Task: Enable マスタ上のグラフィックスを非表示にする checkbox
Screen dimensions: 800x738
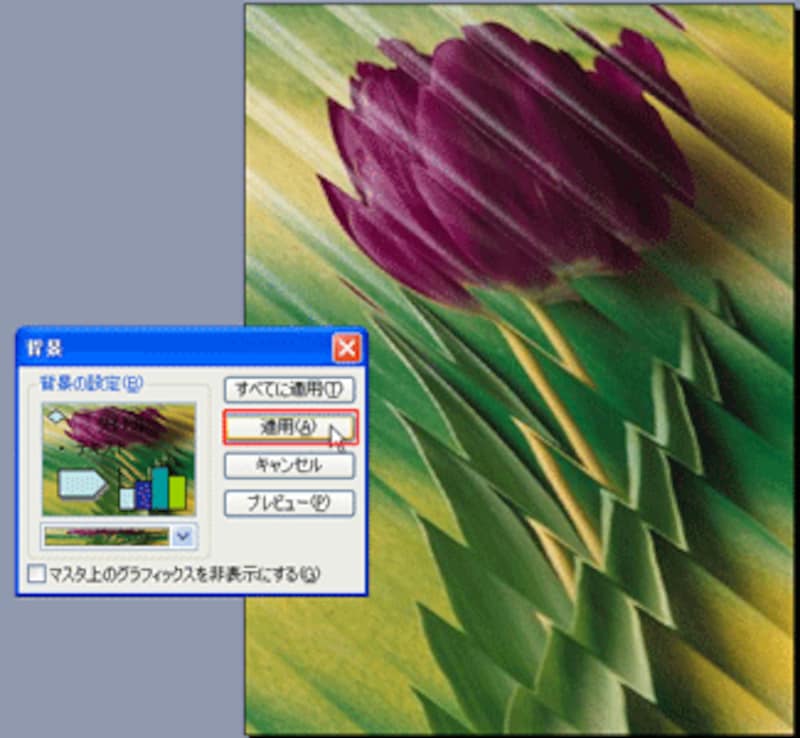Action: [37, 574]
